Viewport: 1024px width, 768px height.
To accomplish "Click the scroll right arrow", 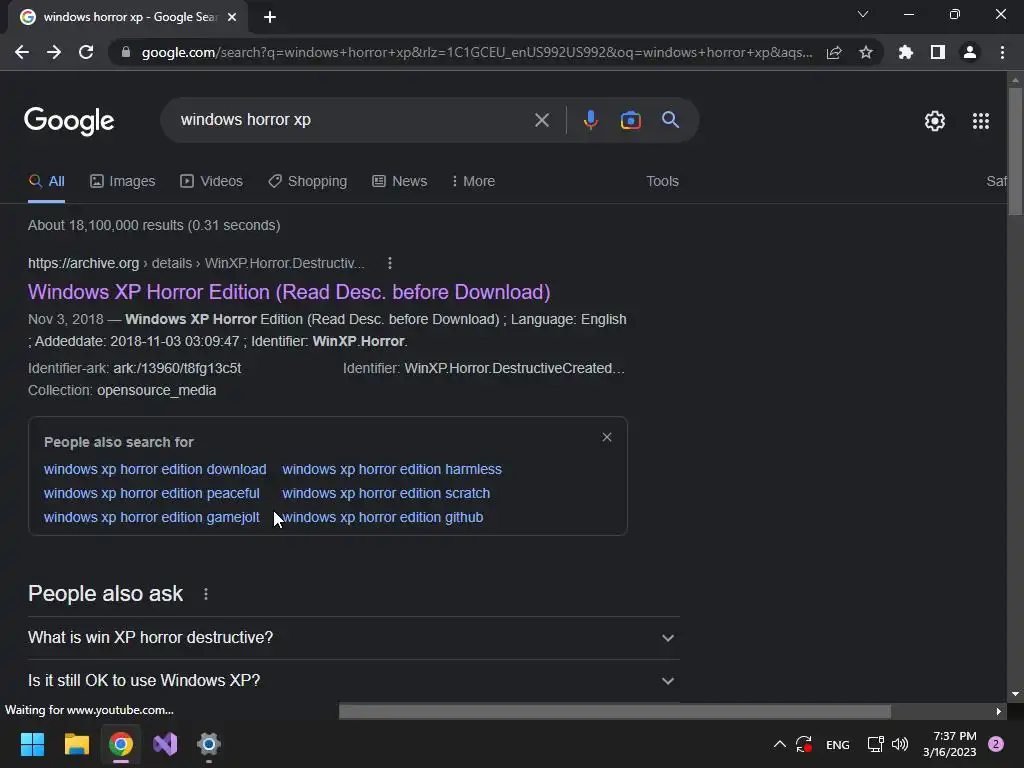I will click(x=999, y=711).
